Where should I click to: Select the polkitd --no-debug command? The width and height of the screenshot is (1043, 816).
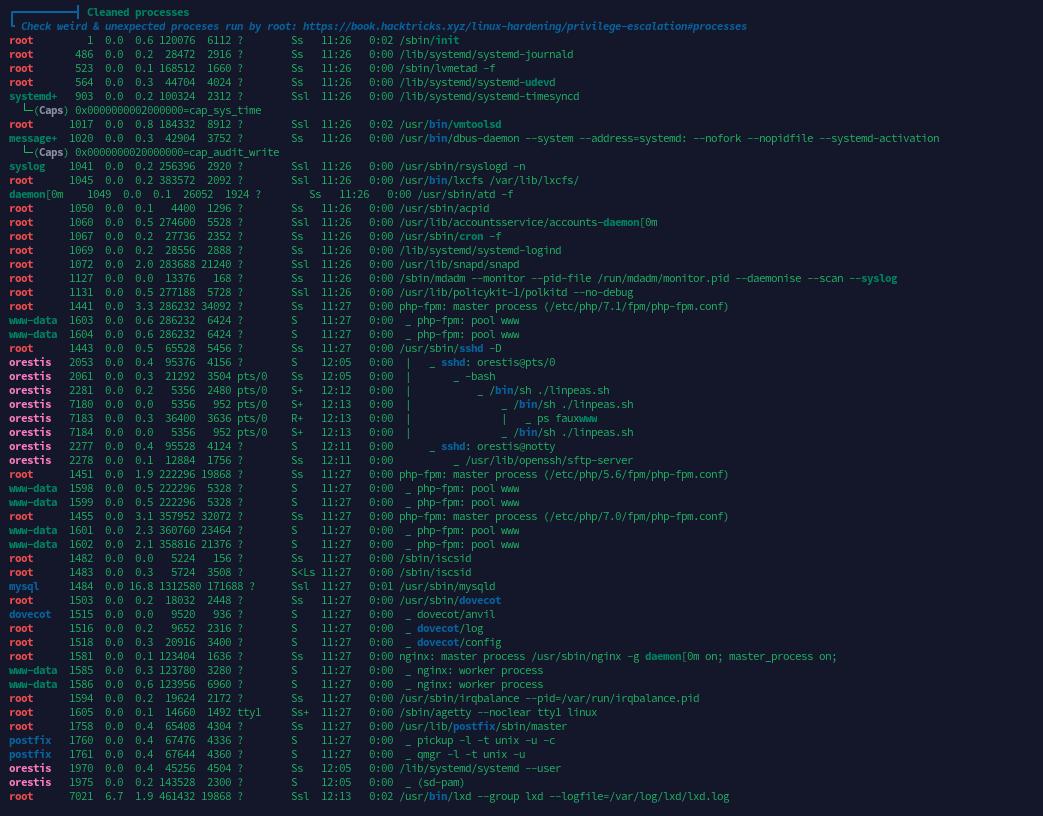pos(516,292)
